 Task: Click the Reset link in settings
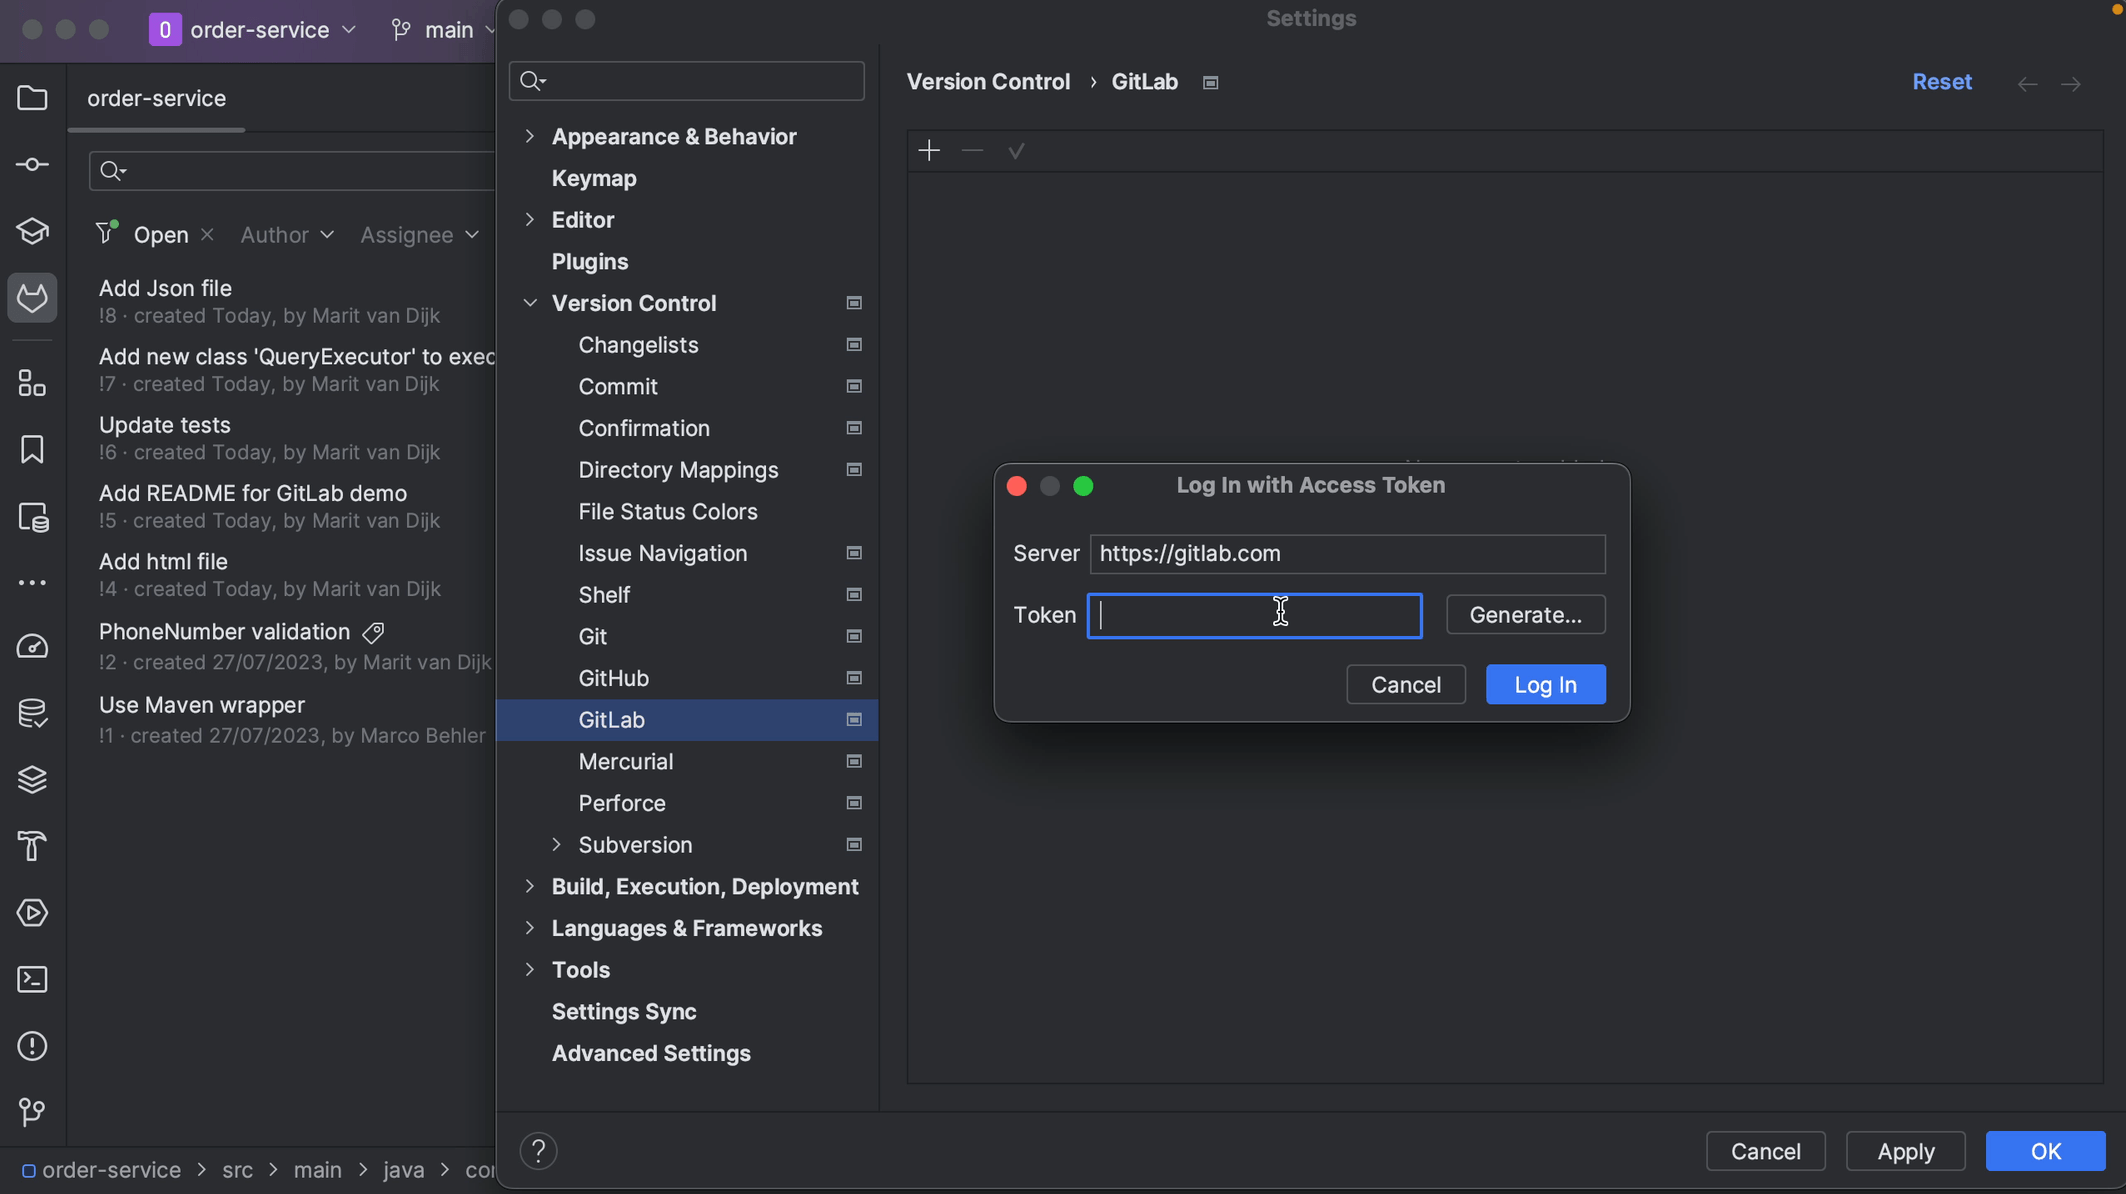tap(1941, 81)
